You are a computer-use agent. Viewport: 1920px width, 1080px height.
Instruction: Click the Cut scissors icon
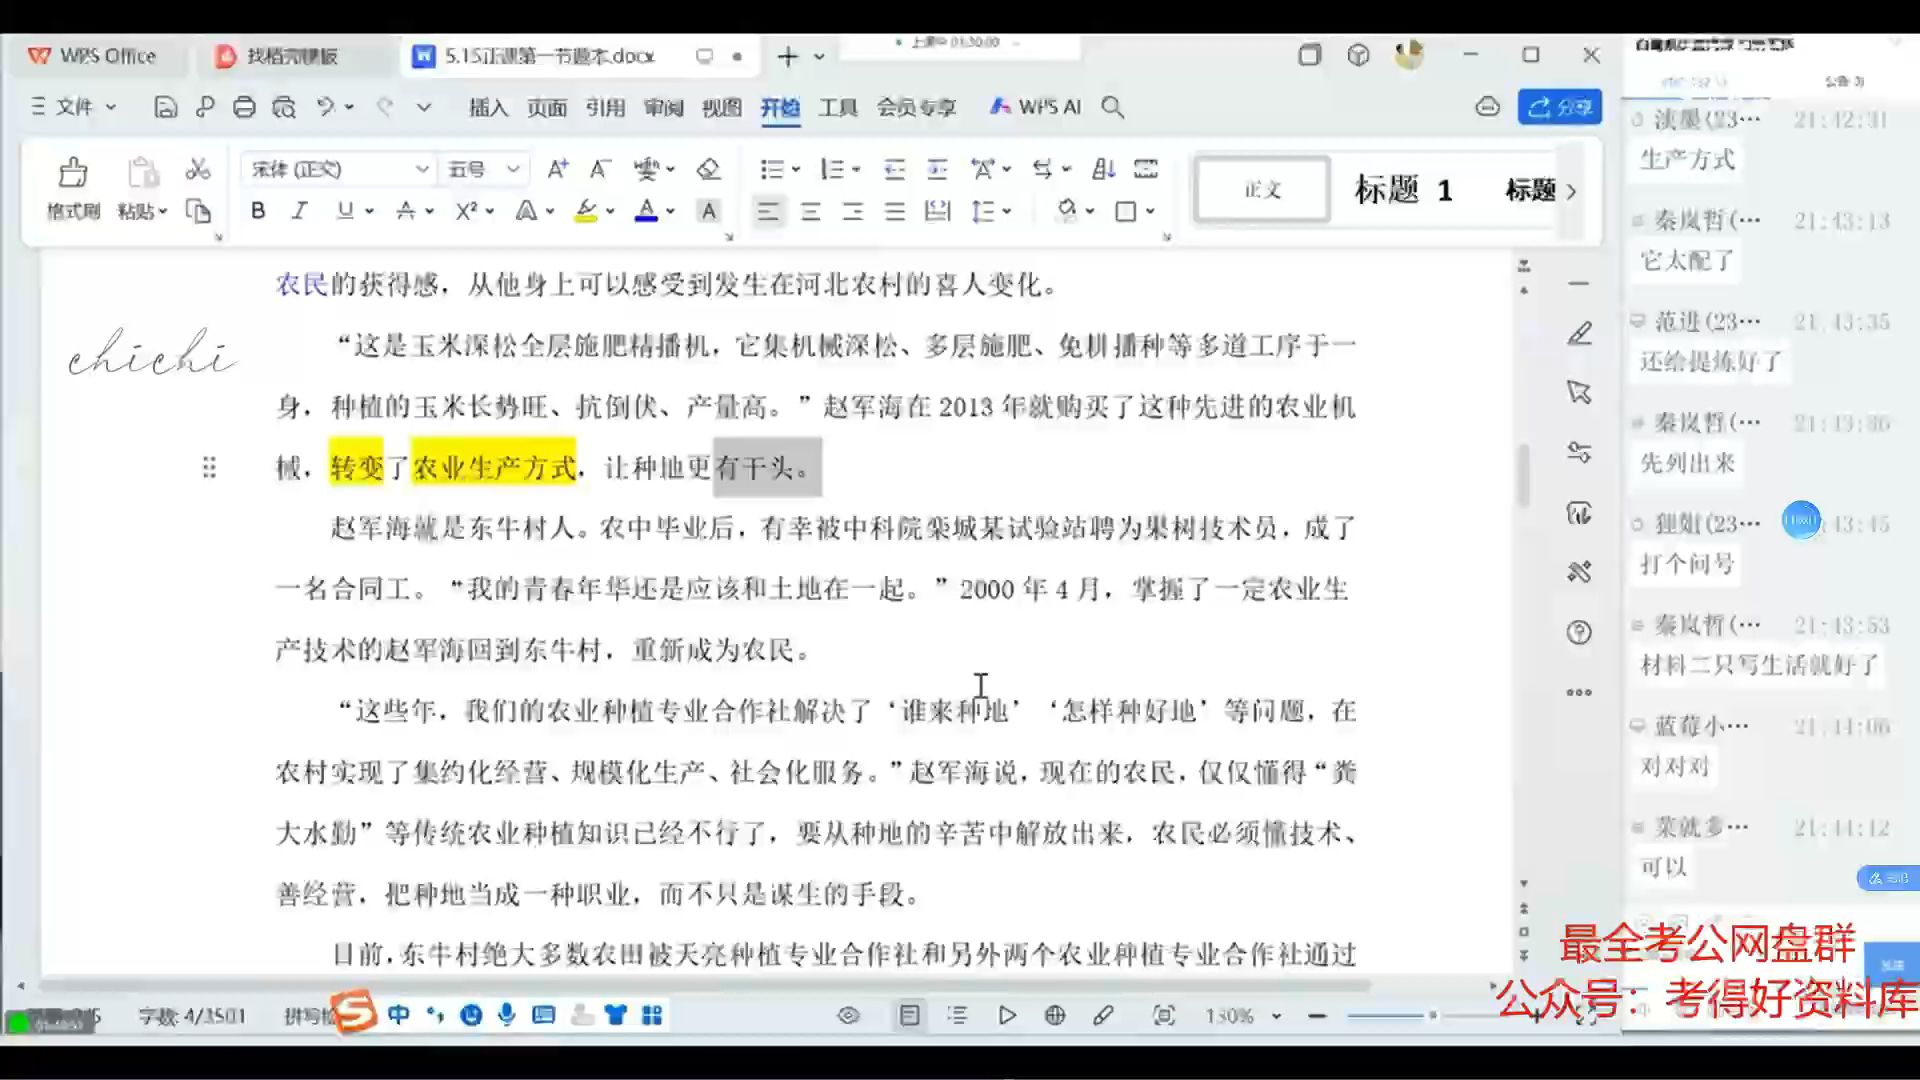point(198,169)
